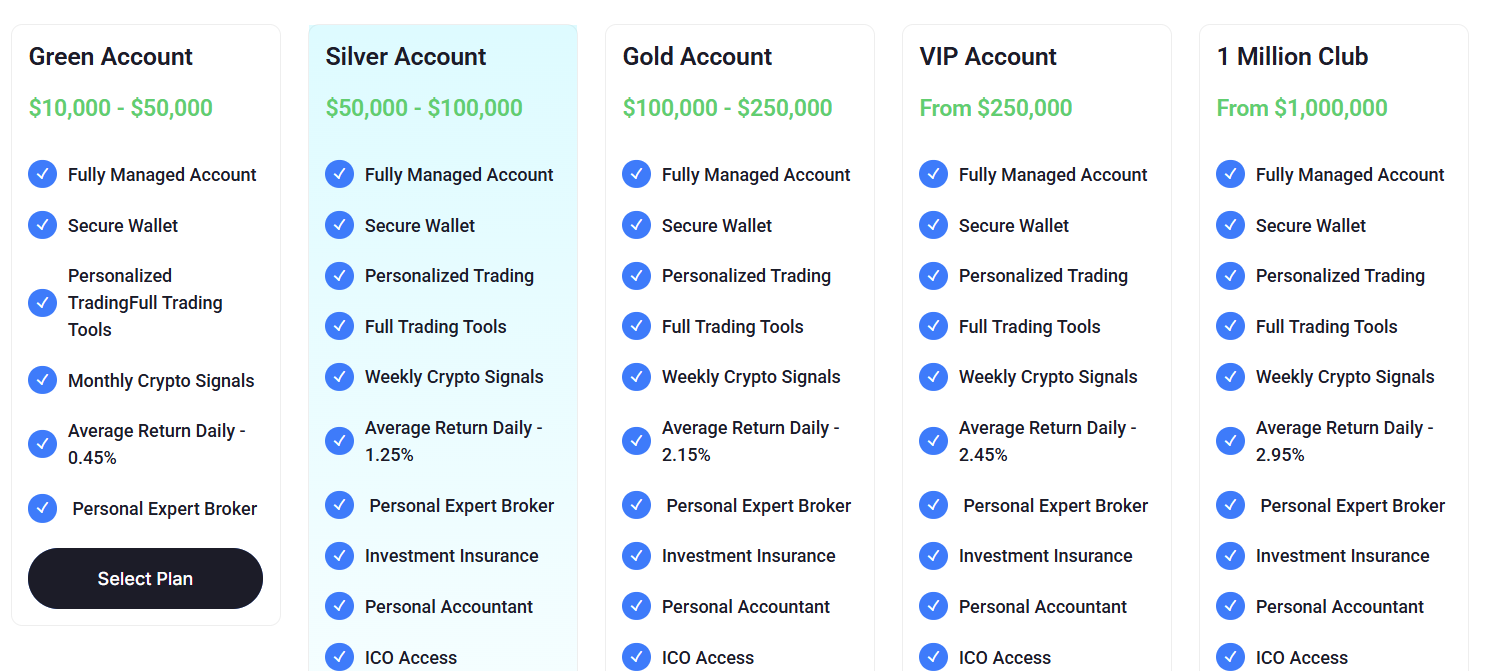Click check icon next to Gold Account ICO Access
This screenshot has height=671, width=1485.
coord(636,657)
